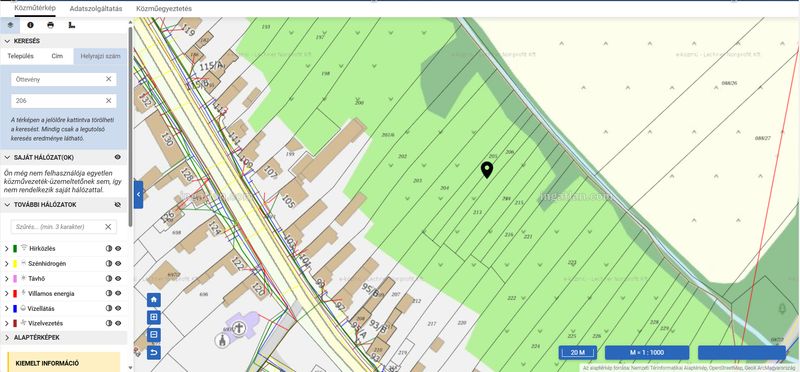This screenshot has width=800, height=372.
Task: Expand the Vízelvezetés layer group
Action: click(7, 323)
